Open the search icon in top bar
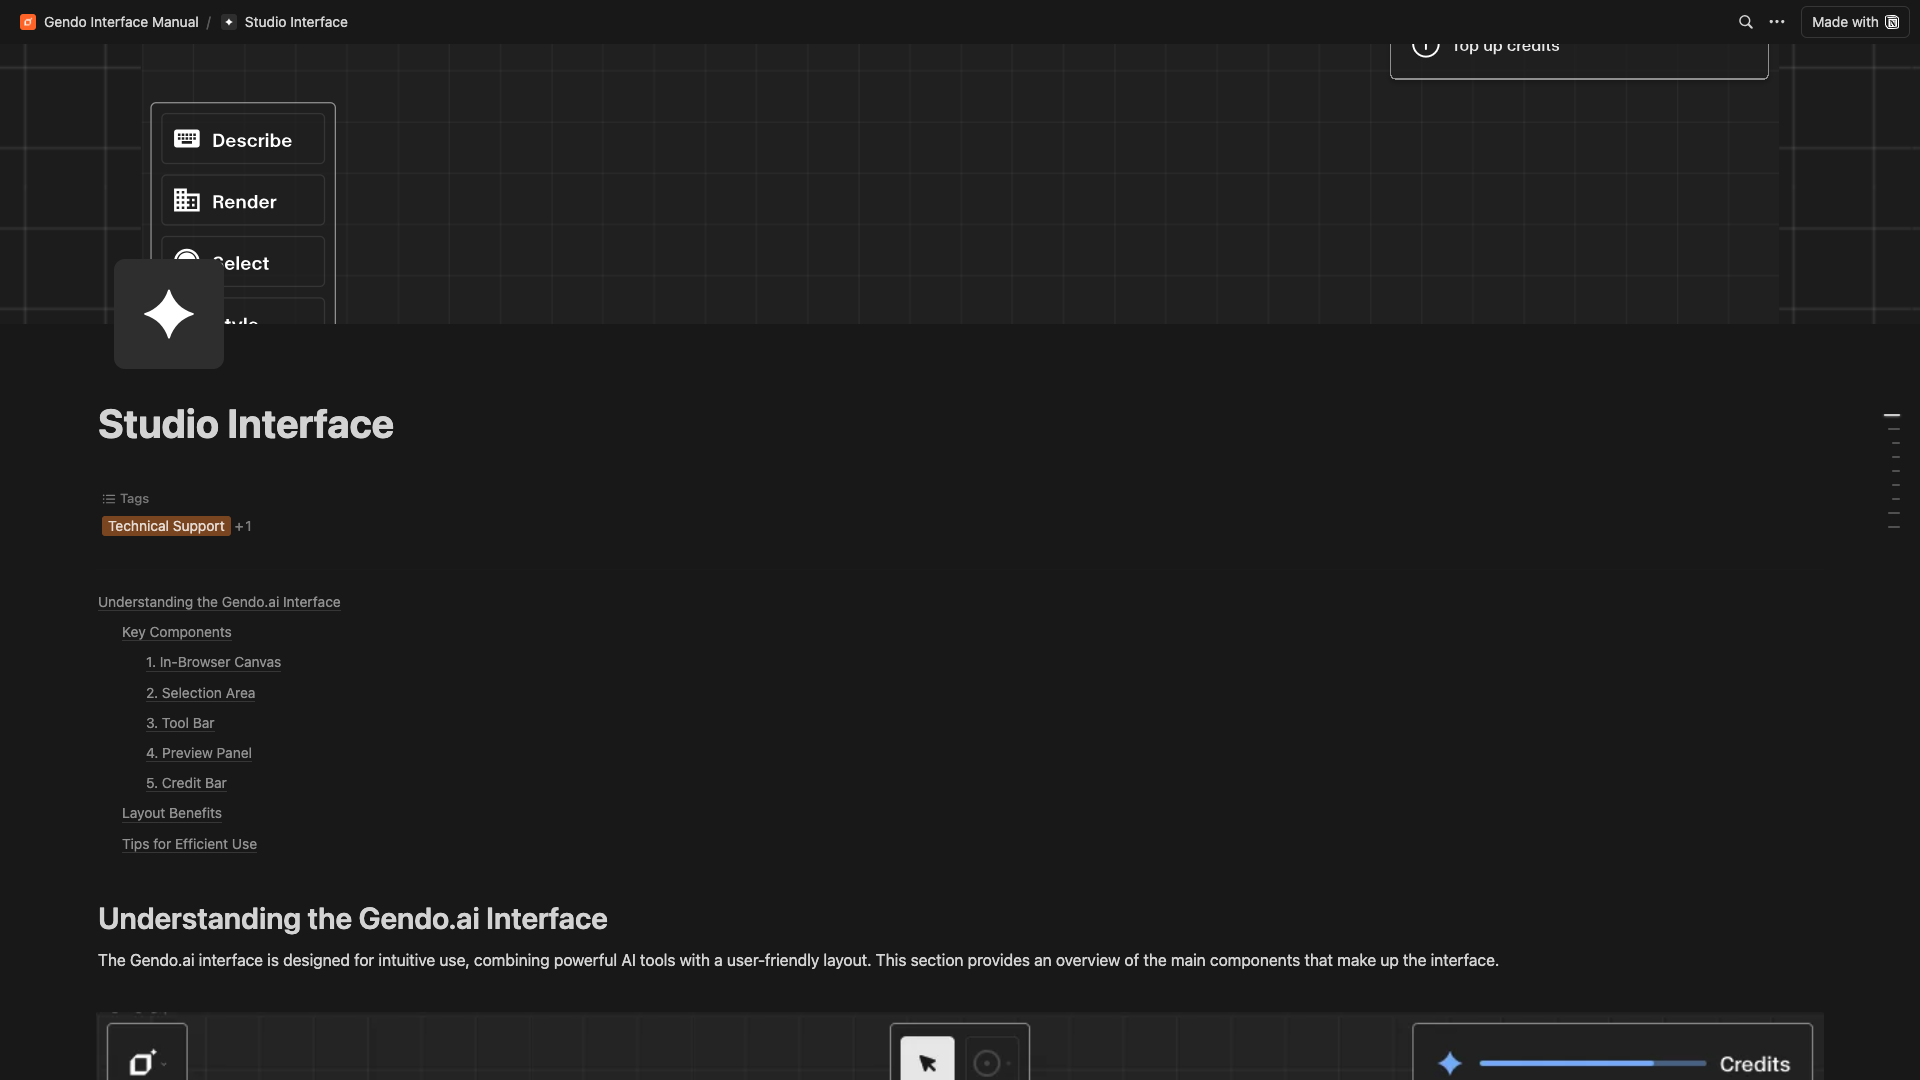 (x=1745, y=22)
